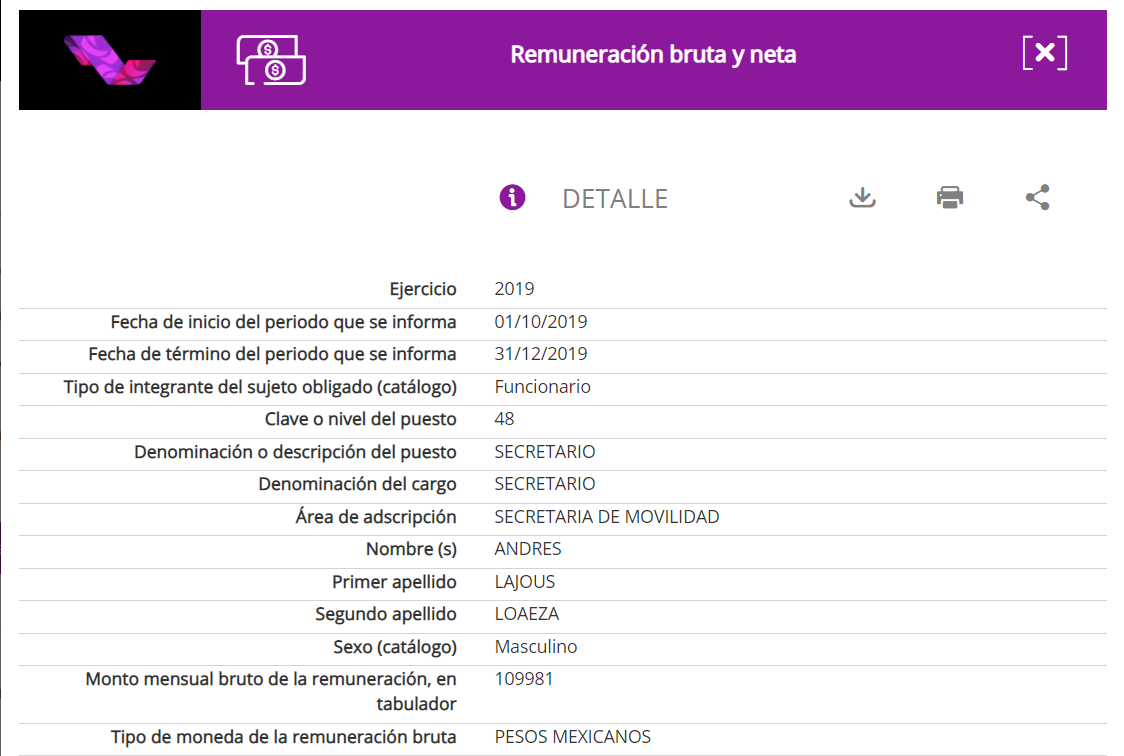Select the Ejercicio value 2019
This screenshot has width=1124, height=756.
click(x=514, y=289)
